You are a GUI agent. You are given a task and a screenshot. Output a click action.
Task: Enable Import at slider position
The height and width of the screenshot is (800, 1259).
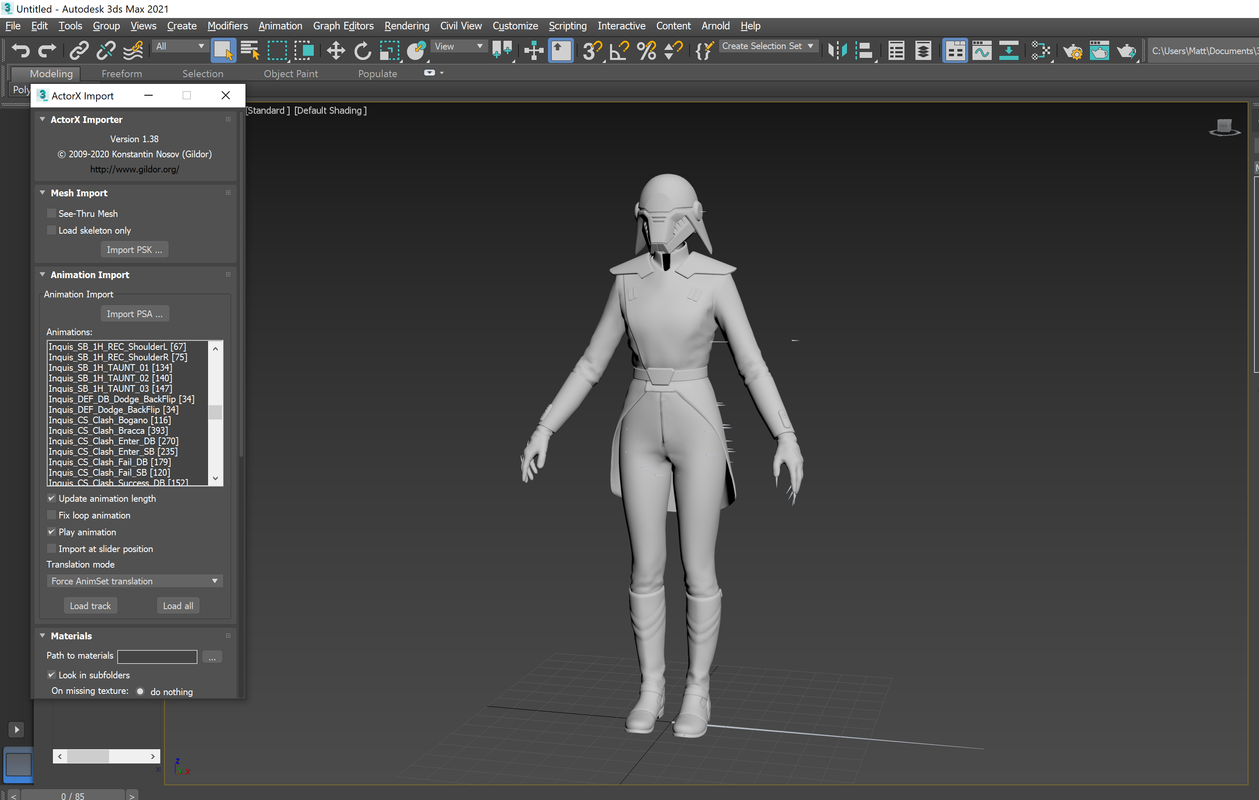[52, 549]
